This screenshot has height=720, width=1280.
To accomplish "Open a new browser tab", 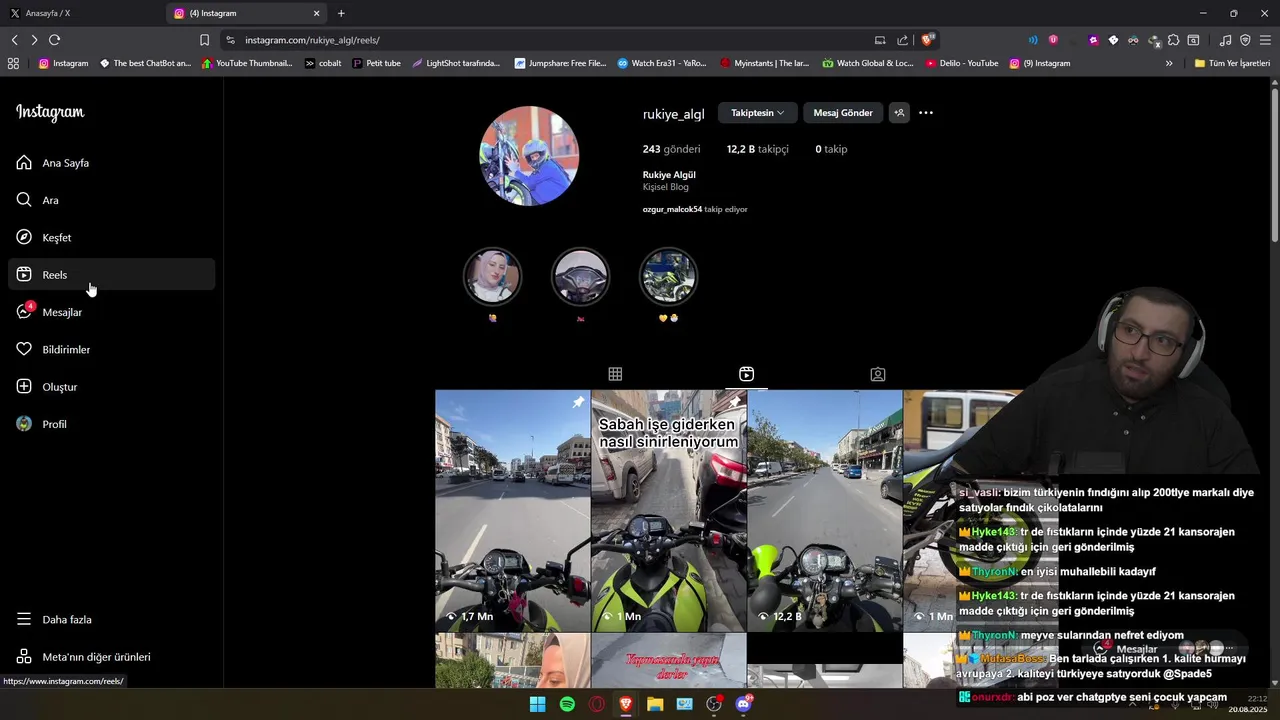I will [x=341, y=13].
